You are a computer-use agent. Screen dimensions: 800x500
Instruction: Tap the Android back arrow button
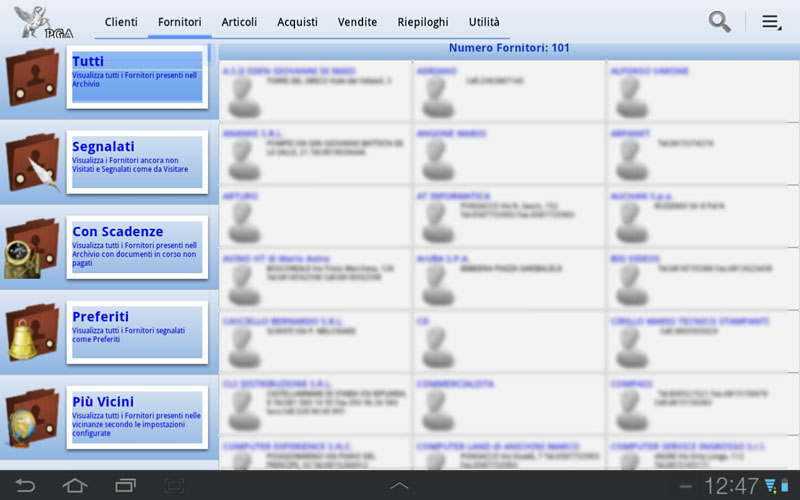click(25, 485)
